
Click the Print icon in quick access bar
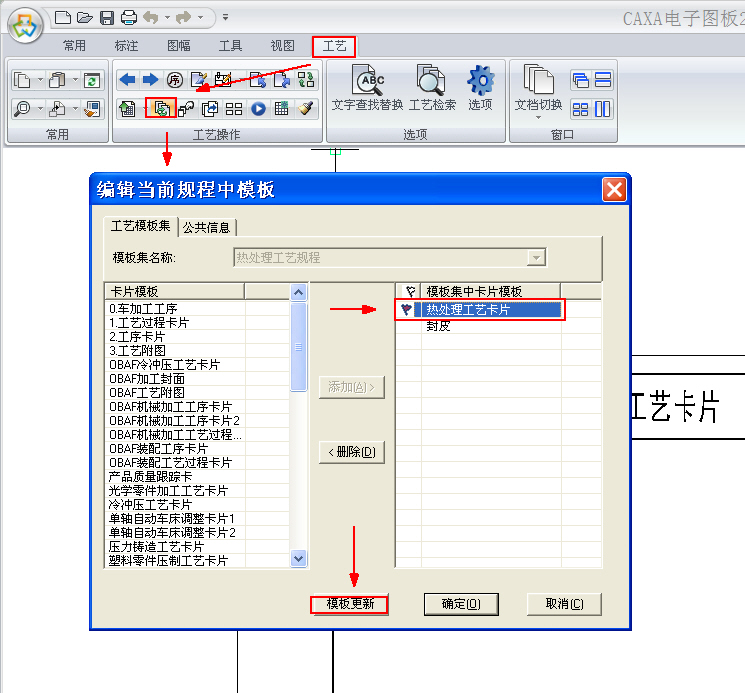[129, 17]
